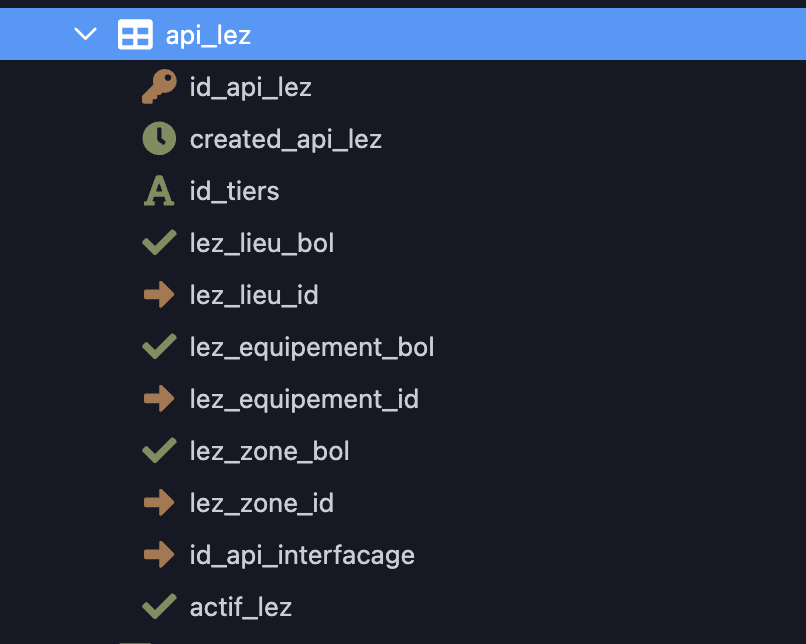Collapse the api_lez table chevron

(85, 34)
